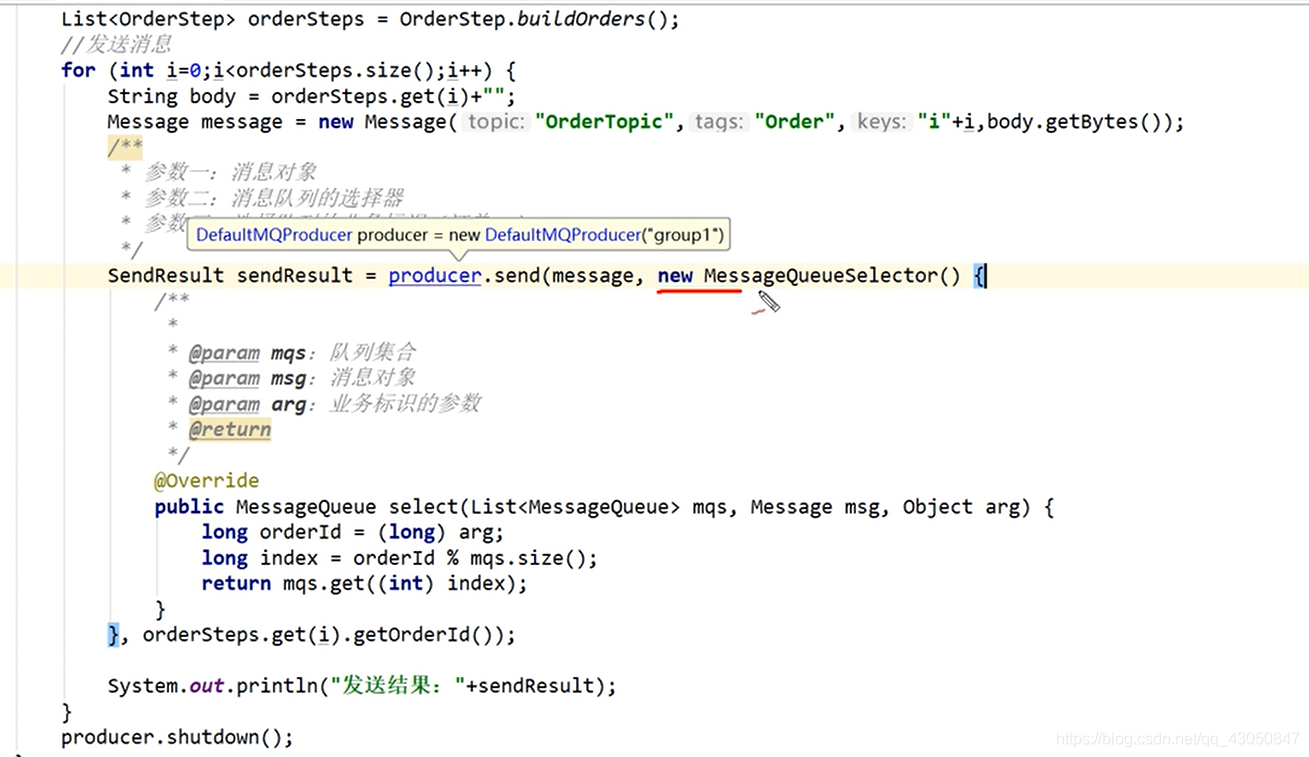Click the DefaultMQProducer("group1") tooltip popup
Viewport: 1309px width, 757px height.
tap(459, 235)
